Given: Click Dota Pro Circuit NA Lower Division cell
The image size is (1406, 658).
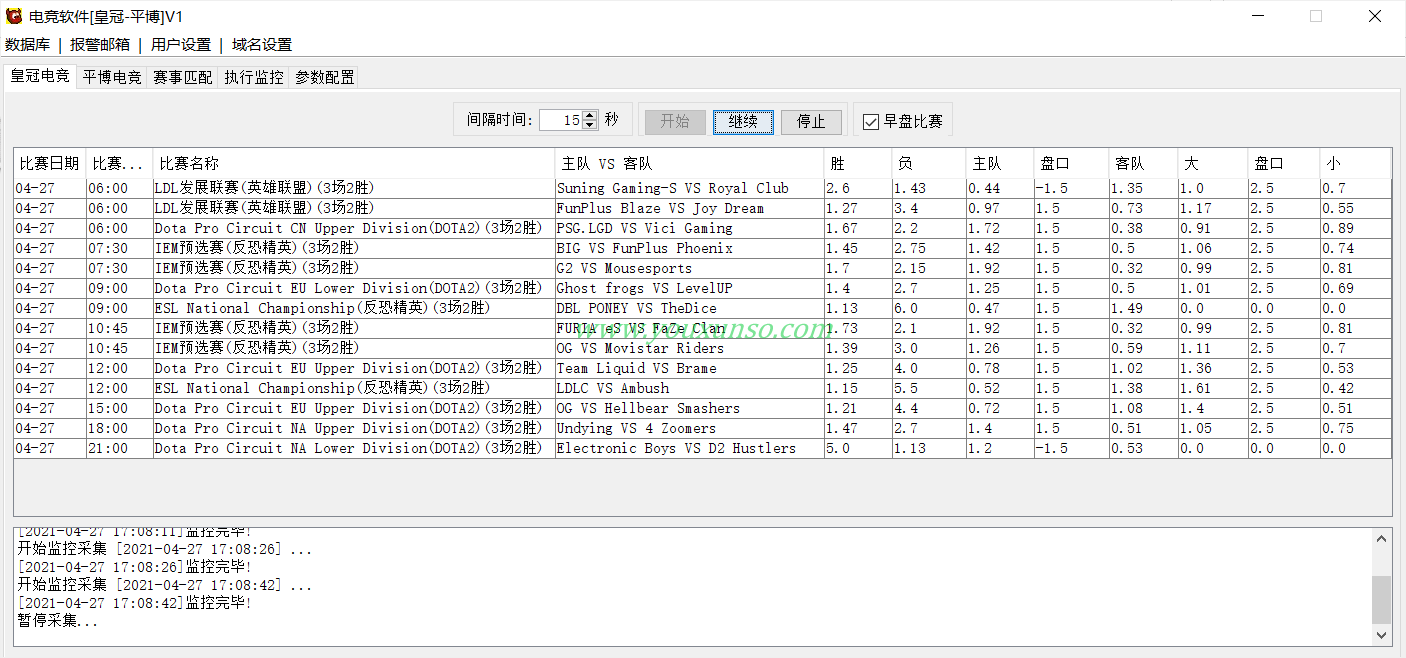Looking at the screenshot, I should [354, 448].
